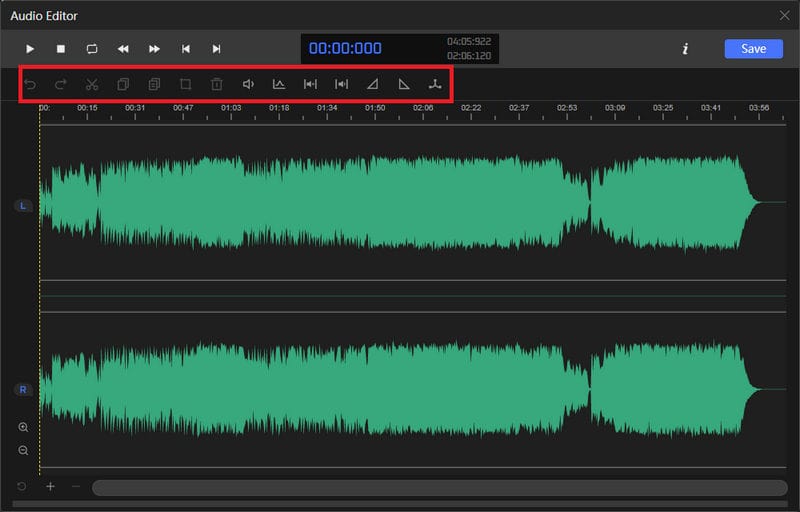Viewport: 800px width, 512px height.
Task: Zoom out vertically with the magnifier minus
Action: [23, 450]
